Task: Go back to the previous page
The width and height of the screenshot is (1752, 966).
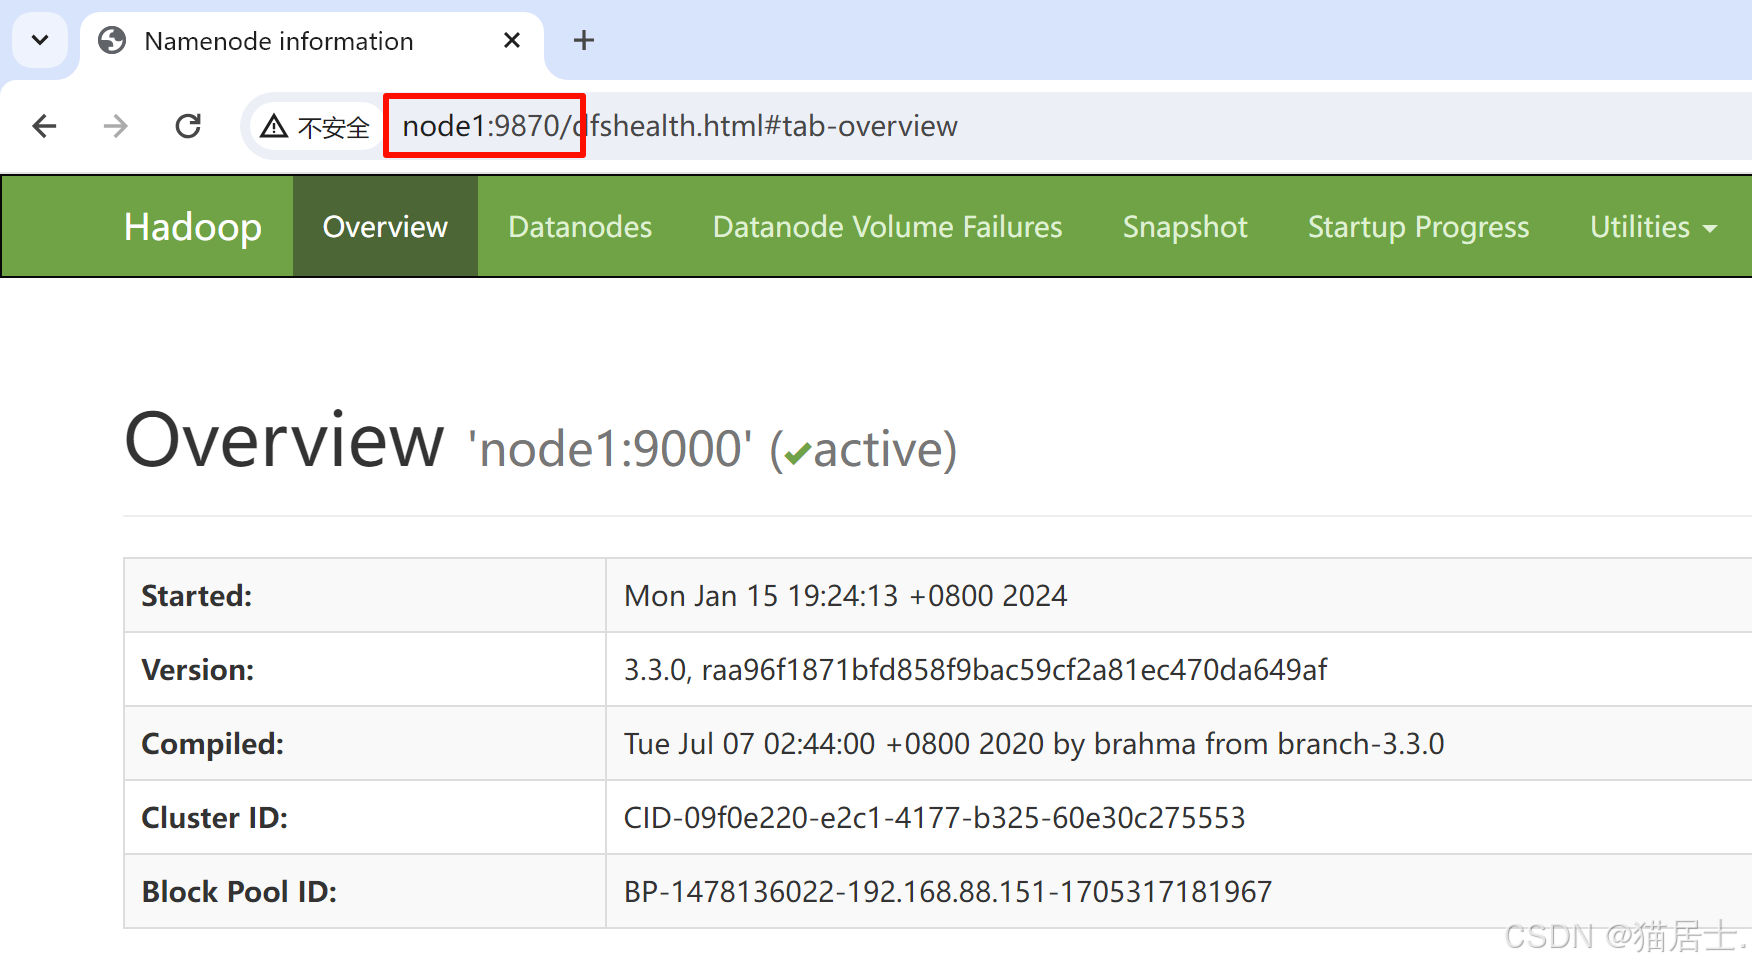Action: pyautogui.click(x=44, y=126)
